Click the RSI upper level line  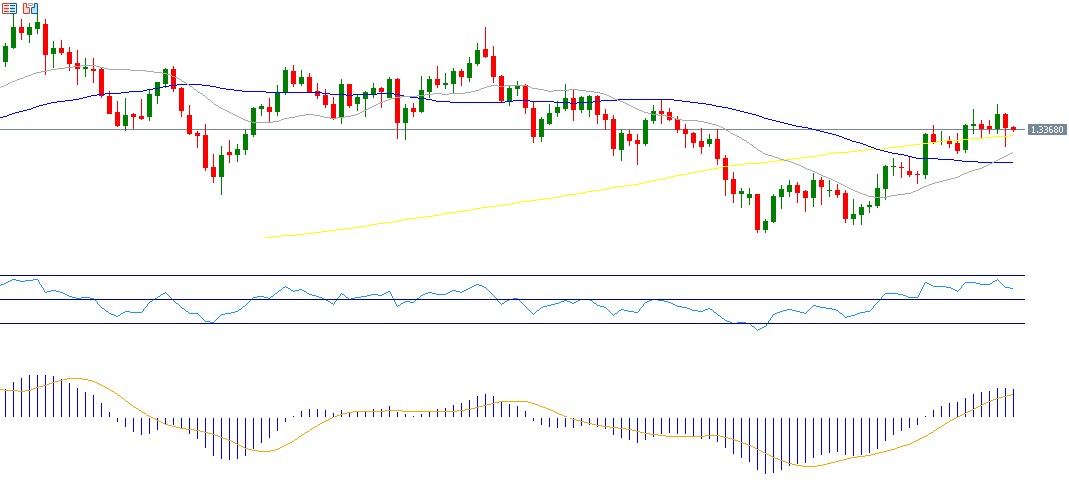pos(500,275)
